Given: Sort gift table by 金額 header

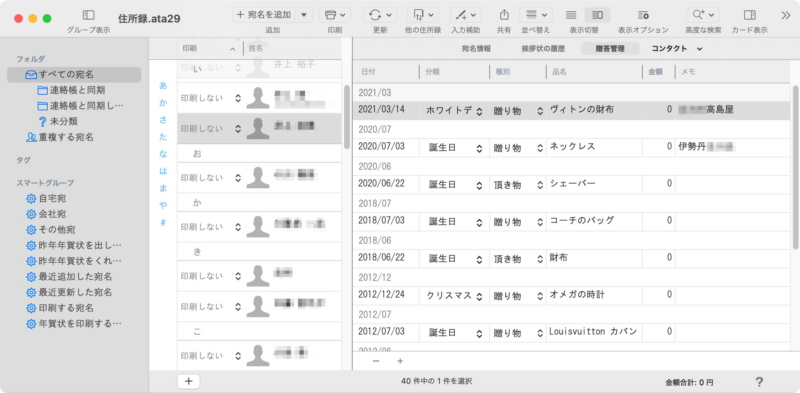Looking at the screenshot, I should pos(658,72).
